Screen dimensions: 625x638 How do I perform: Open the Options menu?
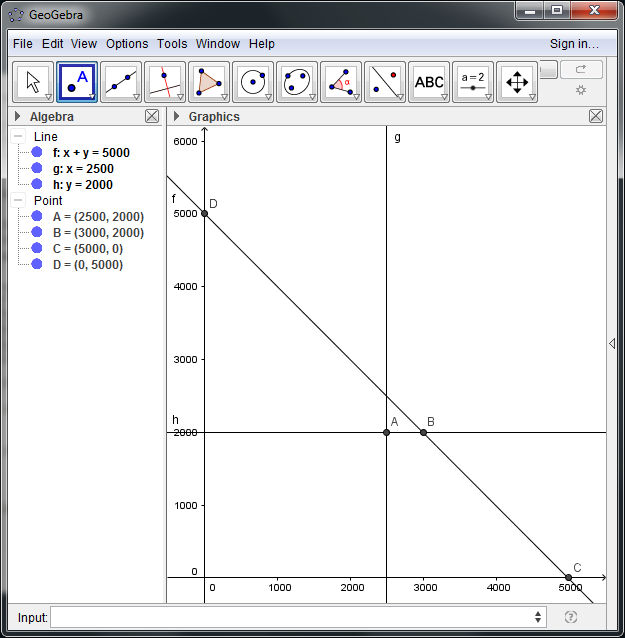point(127,44)
